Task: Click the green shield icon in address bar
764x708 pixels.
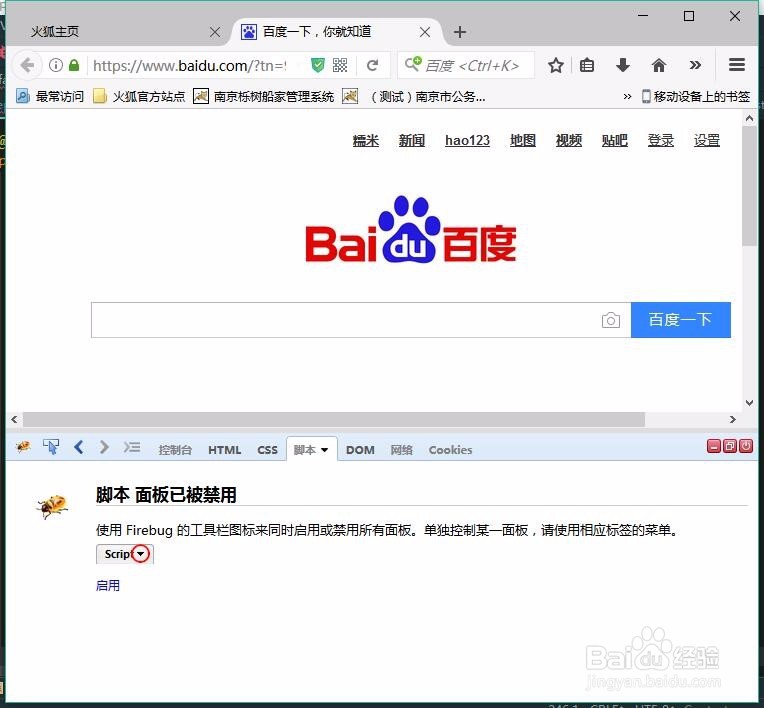Action: click(x=318, y=65)
